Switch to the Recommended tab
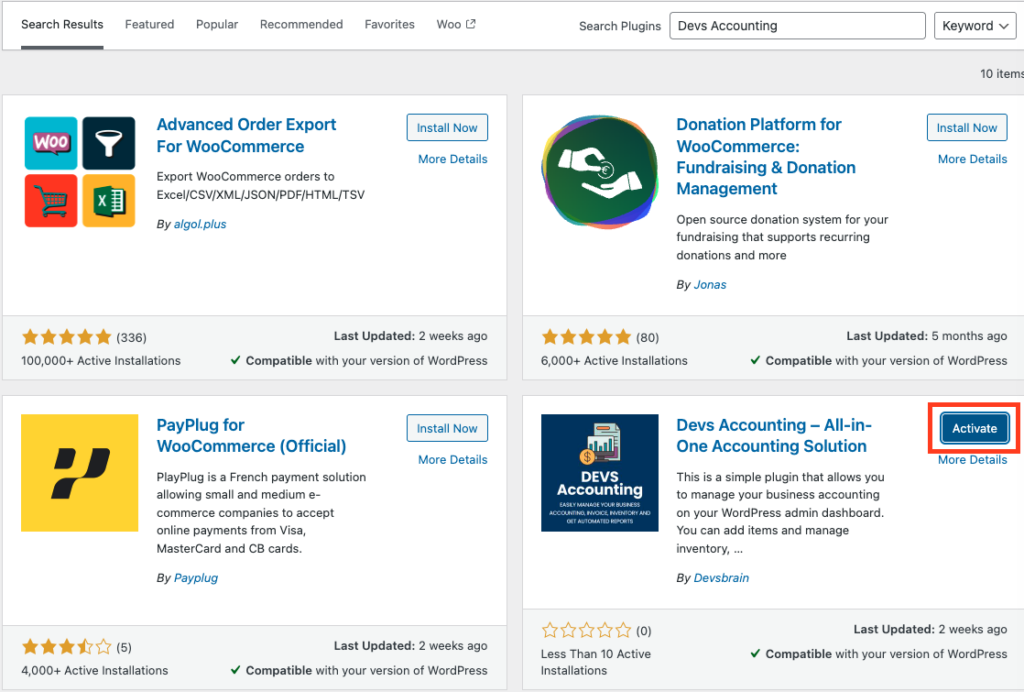Viewport: 1024px width, 692px height. 301,24
